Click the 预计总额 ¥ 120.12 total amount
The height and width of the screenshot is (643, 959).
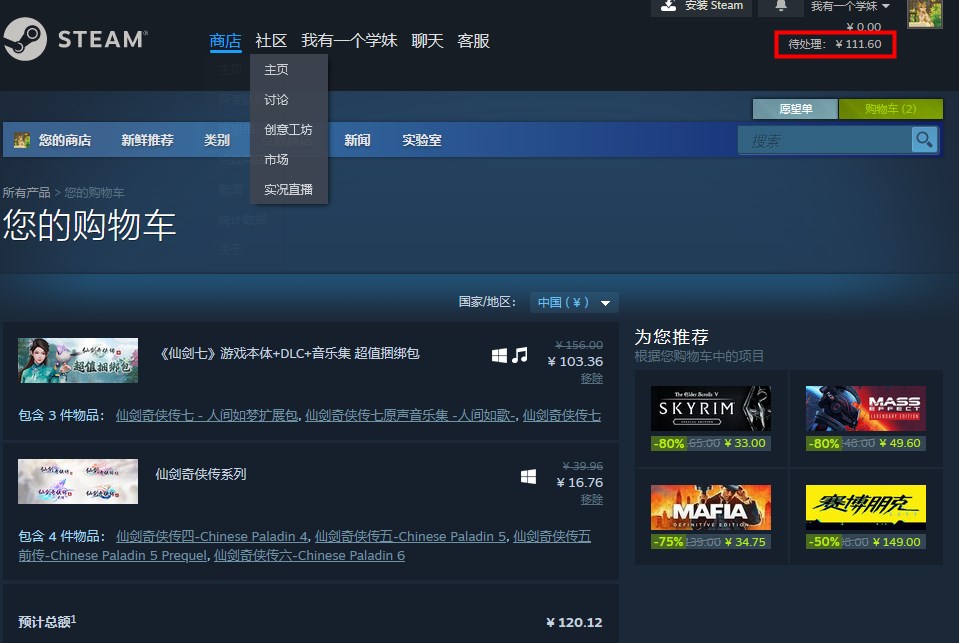point(574,622)
